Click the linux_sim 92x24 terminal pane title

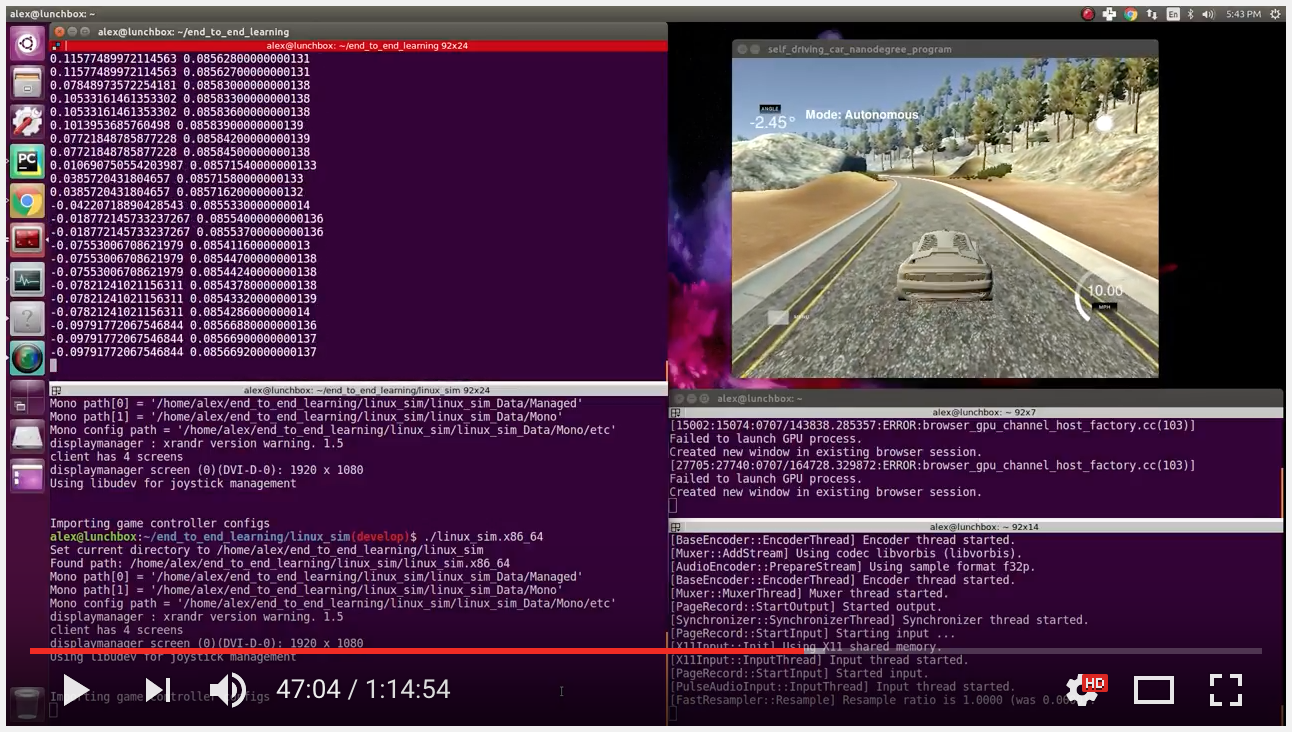367,390
